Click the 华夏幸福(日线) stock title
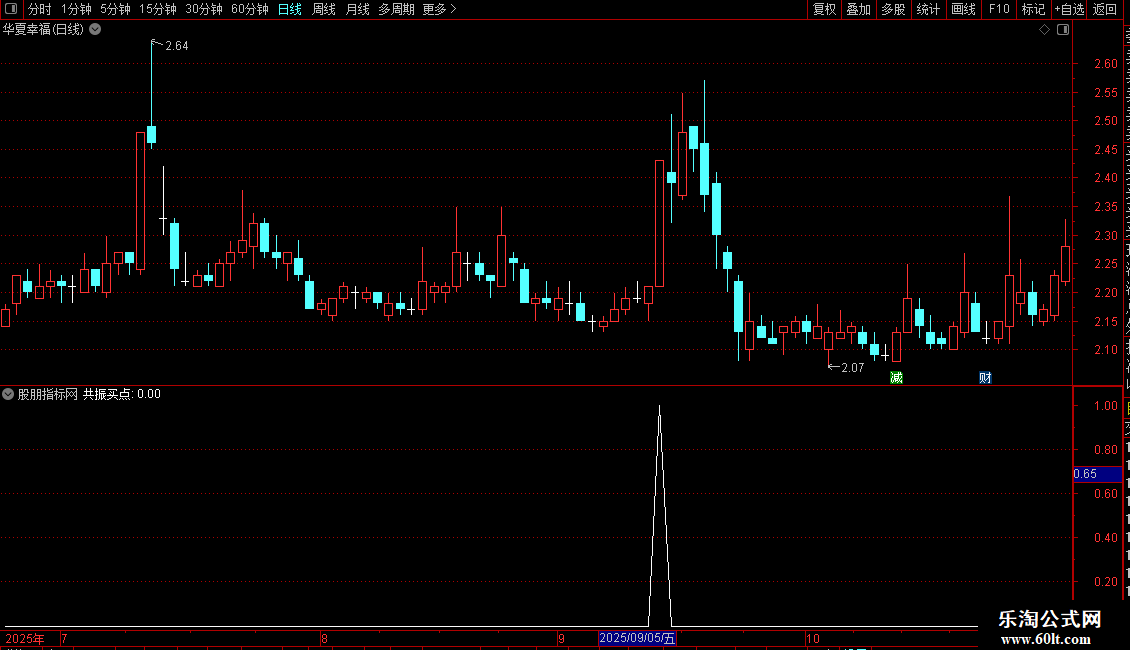 click(43, 30)
